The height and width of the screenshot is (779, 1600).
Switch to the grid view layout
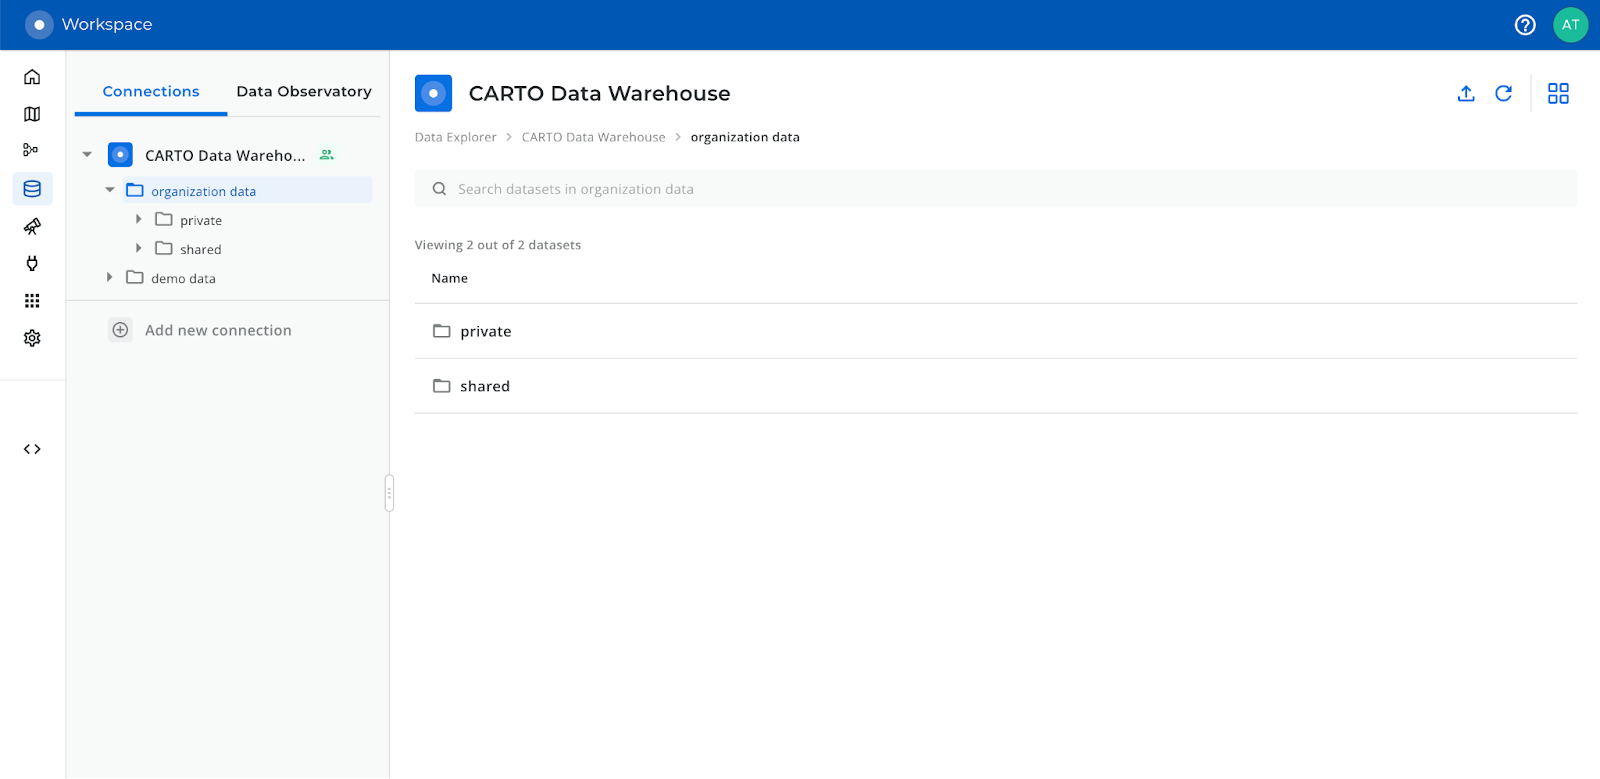(1558, 94)
